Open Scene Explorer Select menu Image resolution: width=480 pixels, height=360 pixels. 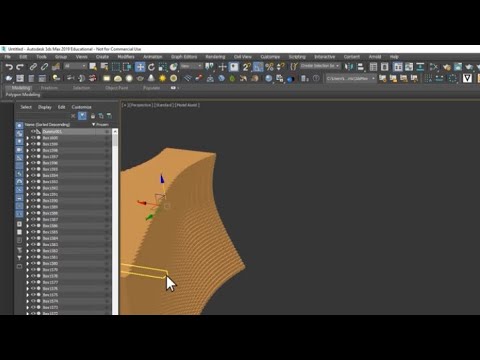[26, 107]
